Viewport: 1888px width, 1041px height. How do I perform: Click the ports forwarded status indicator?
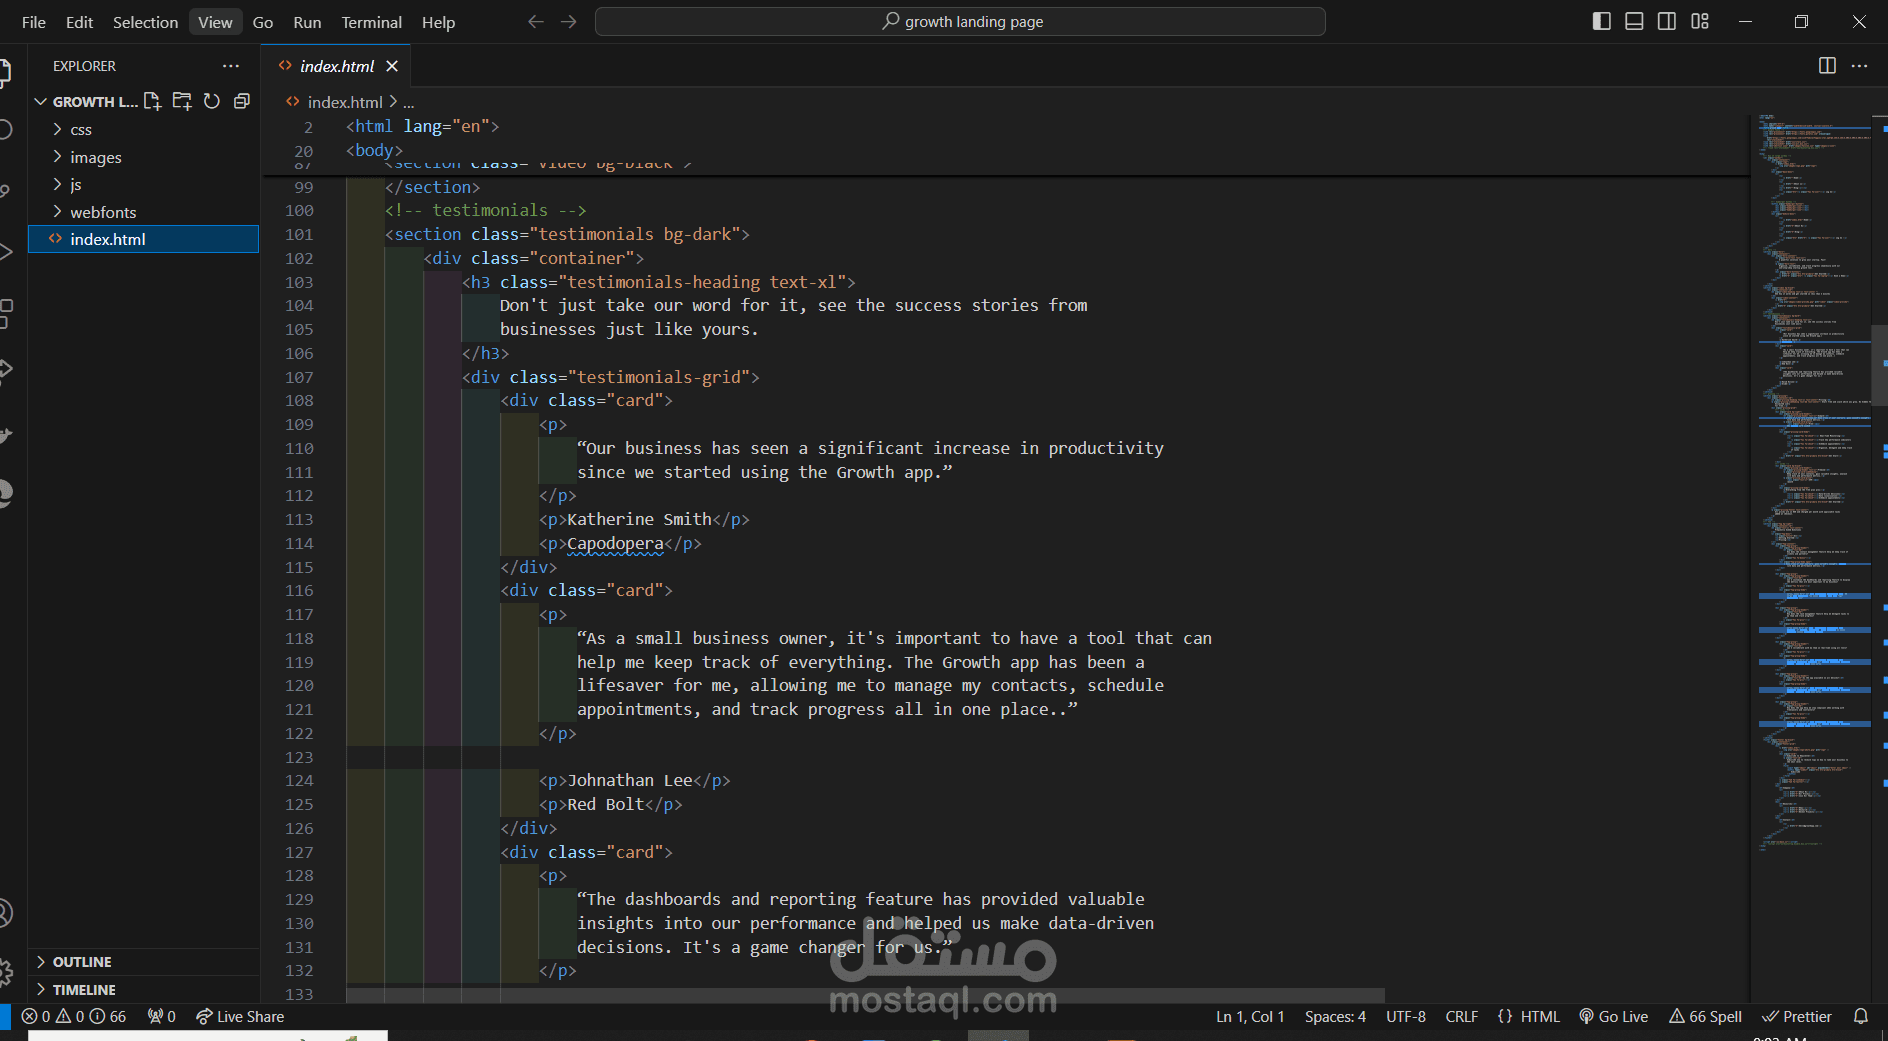tap(162, 1016)
